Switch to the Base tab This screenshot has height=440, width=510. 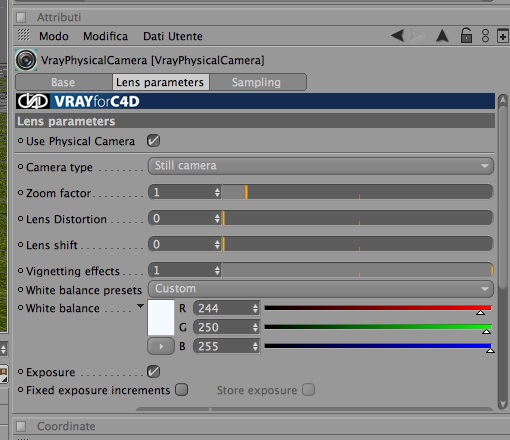click(63, 82)
